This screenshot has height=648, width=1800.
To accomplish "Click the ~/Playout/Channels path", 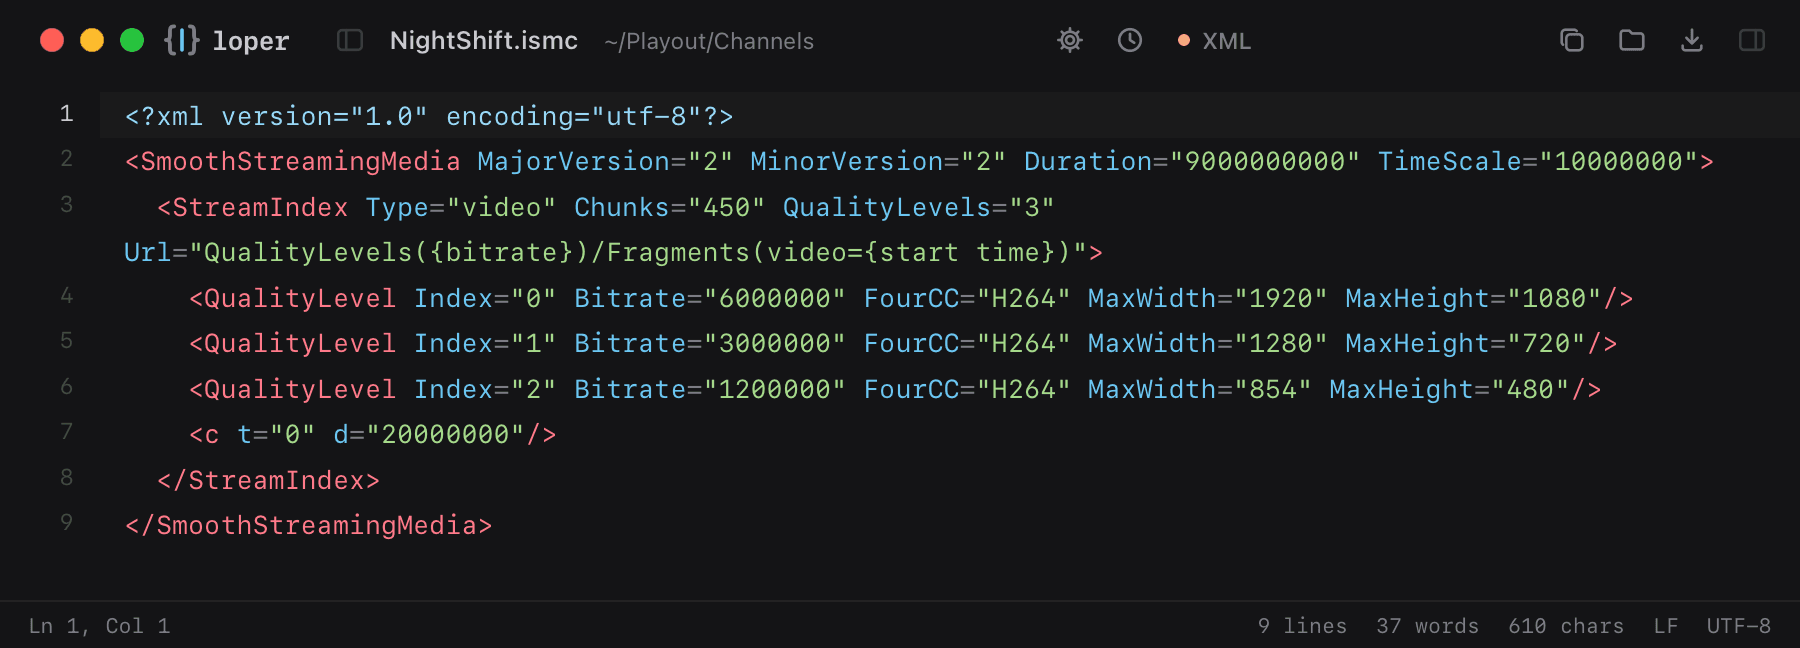I will (x=709, y=41).
